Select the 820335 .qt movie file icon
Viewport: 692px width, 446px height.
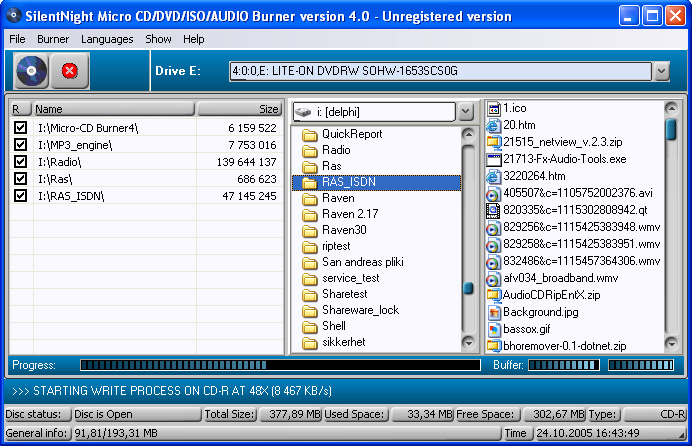coord(493,210)
